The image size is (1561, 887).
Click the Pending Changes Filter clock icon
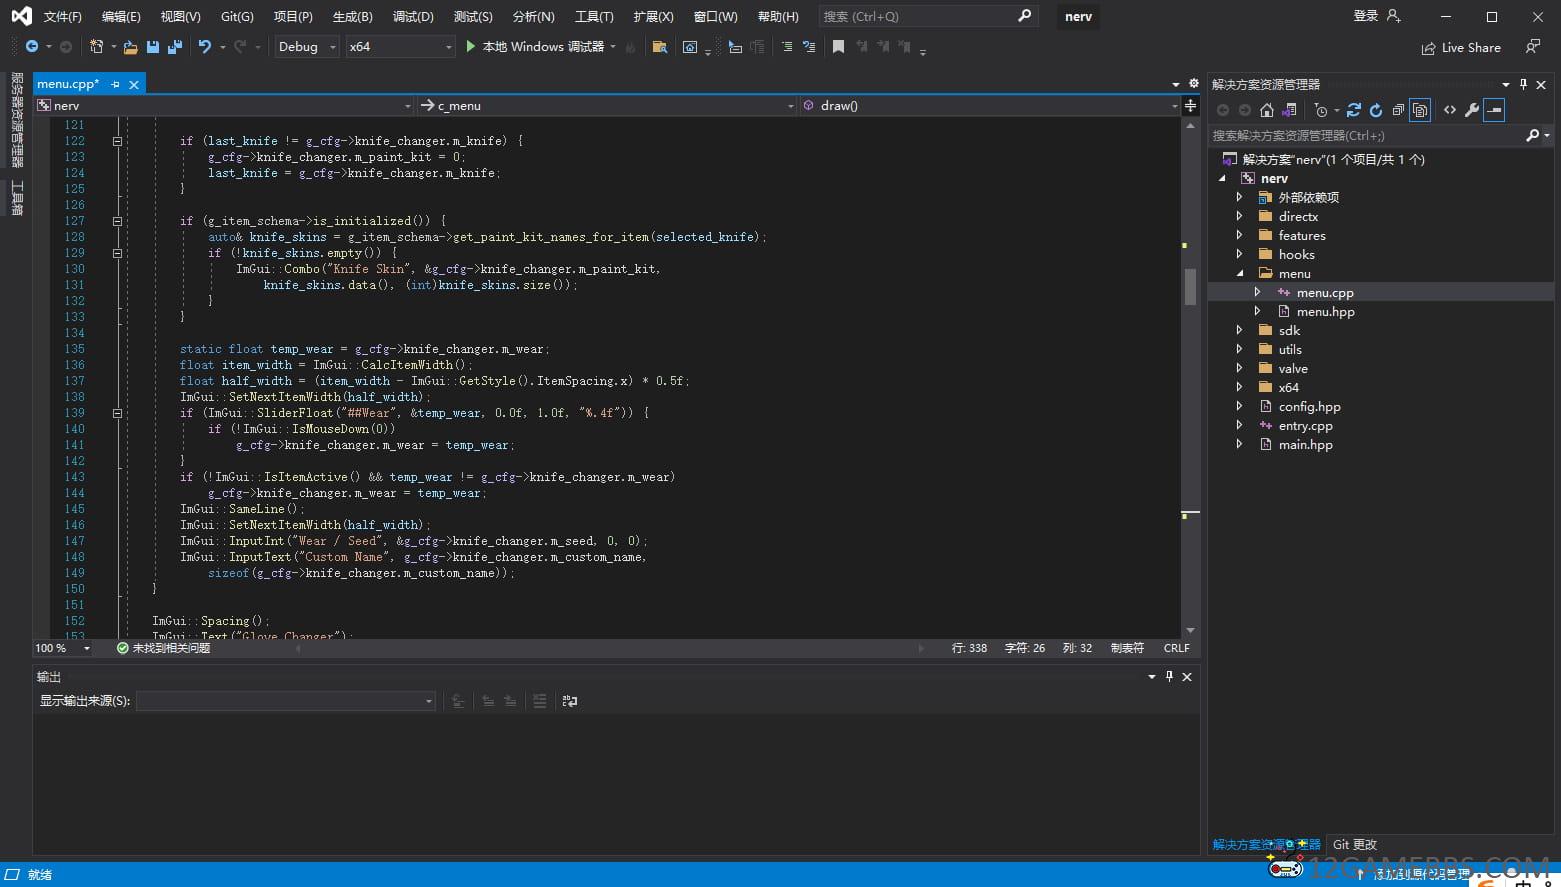1321,110
